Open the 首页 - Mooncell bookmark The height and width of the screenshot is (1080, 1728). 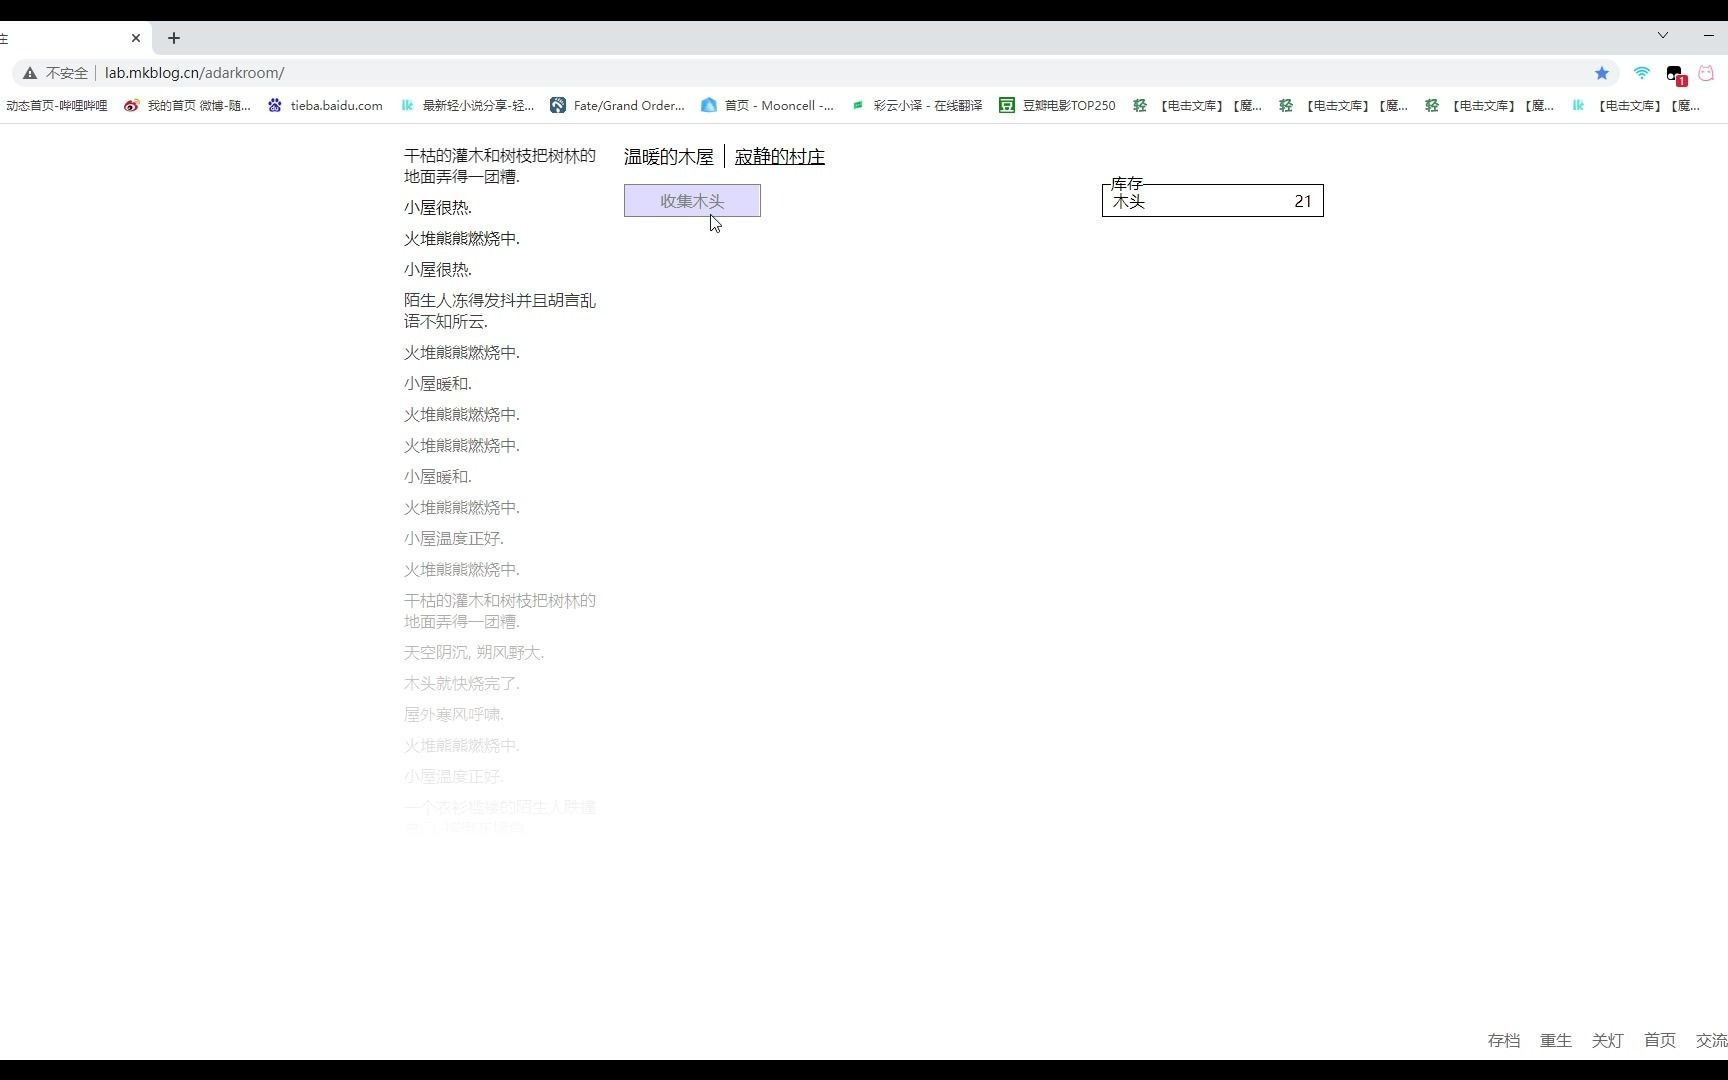(768, 105)
